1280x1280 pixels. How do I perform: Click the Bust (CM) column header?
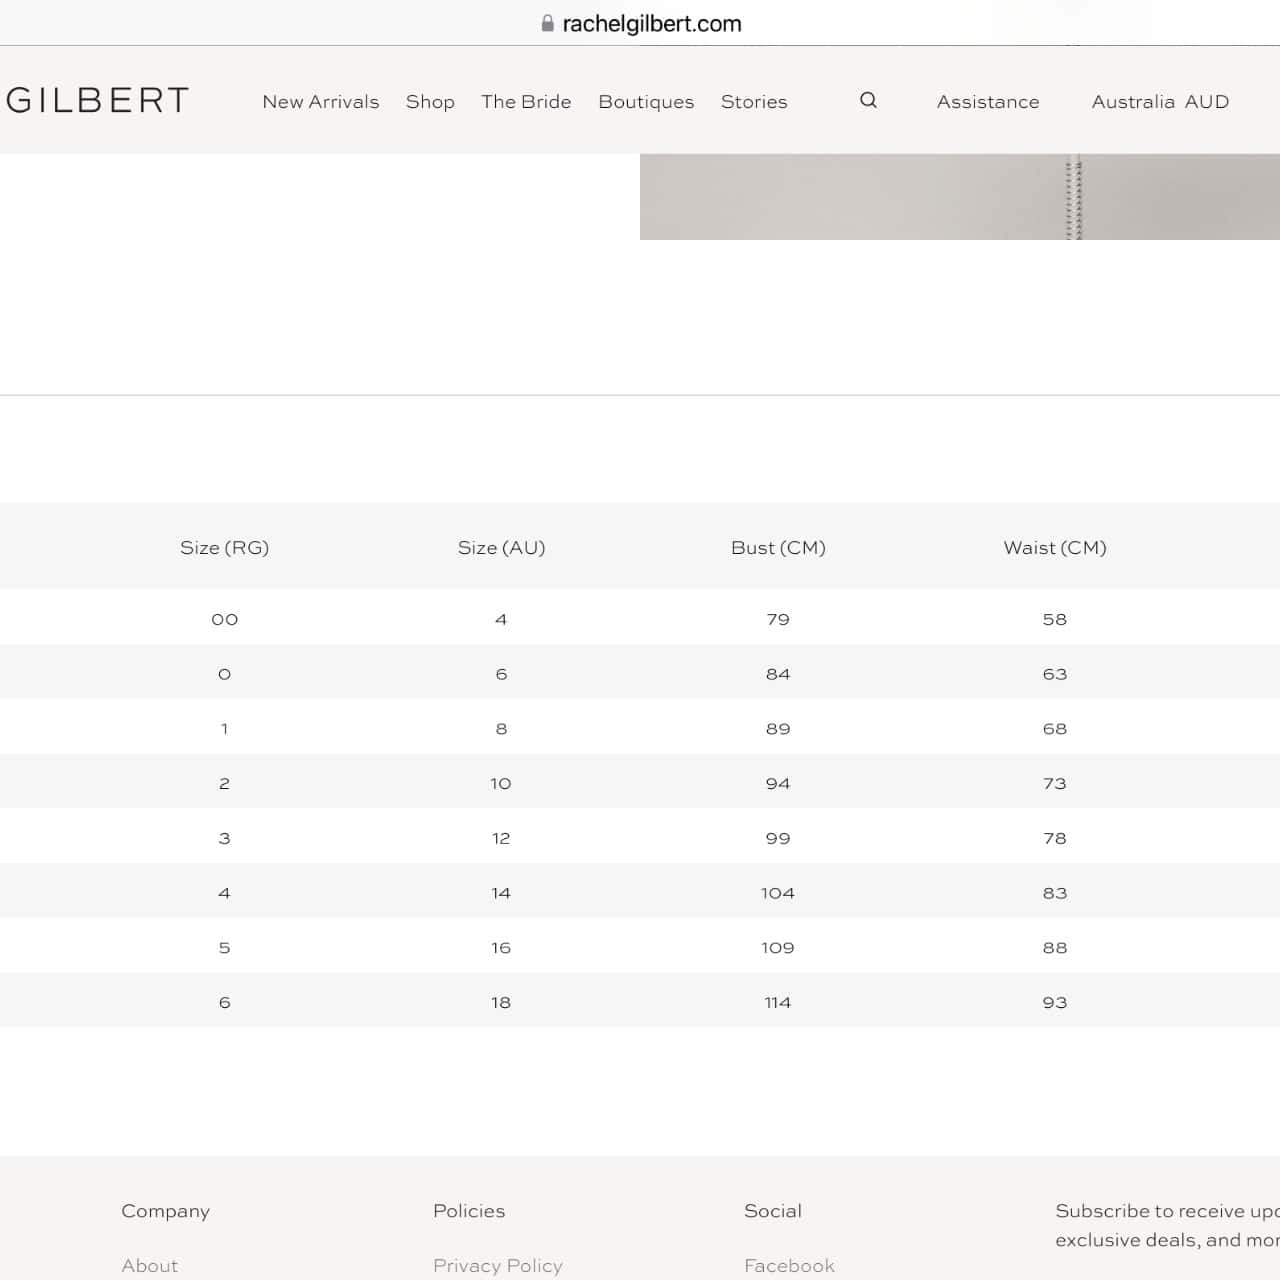point(778,547)
